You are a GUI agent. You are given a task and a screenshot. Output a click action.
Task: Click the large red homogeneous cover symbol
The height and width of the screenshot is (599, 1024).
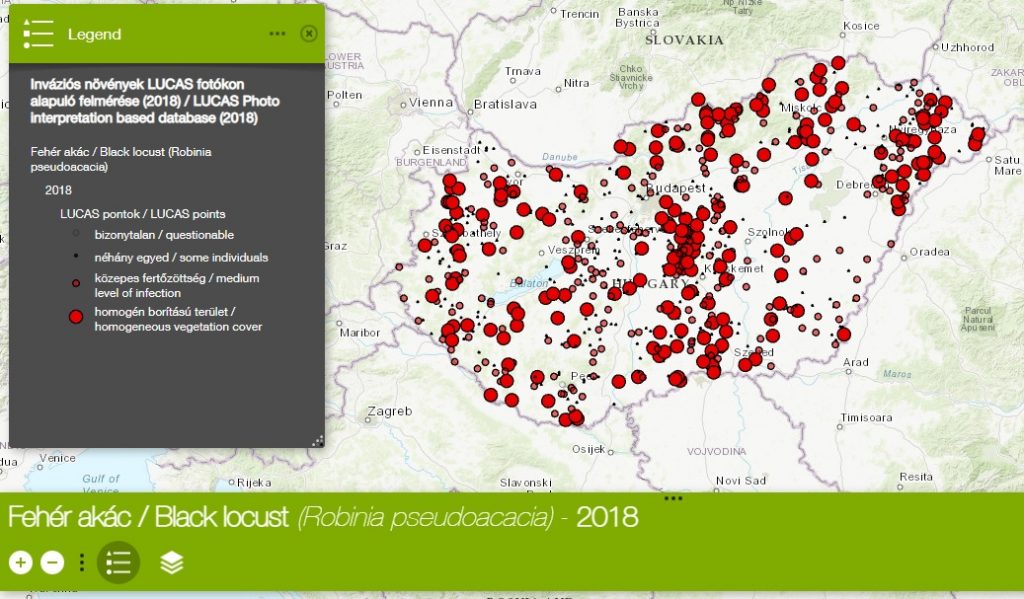75,318
